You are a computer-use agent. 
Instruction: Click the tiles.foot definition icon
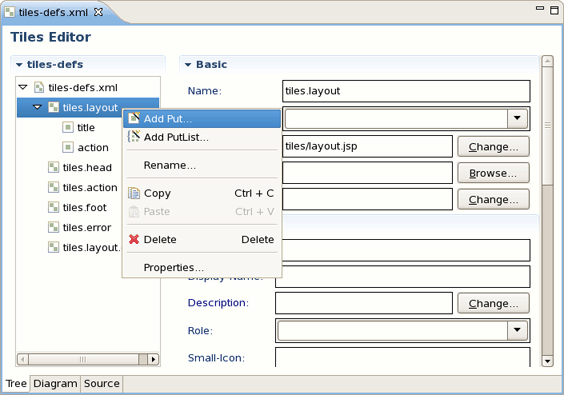(53, 207)
